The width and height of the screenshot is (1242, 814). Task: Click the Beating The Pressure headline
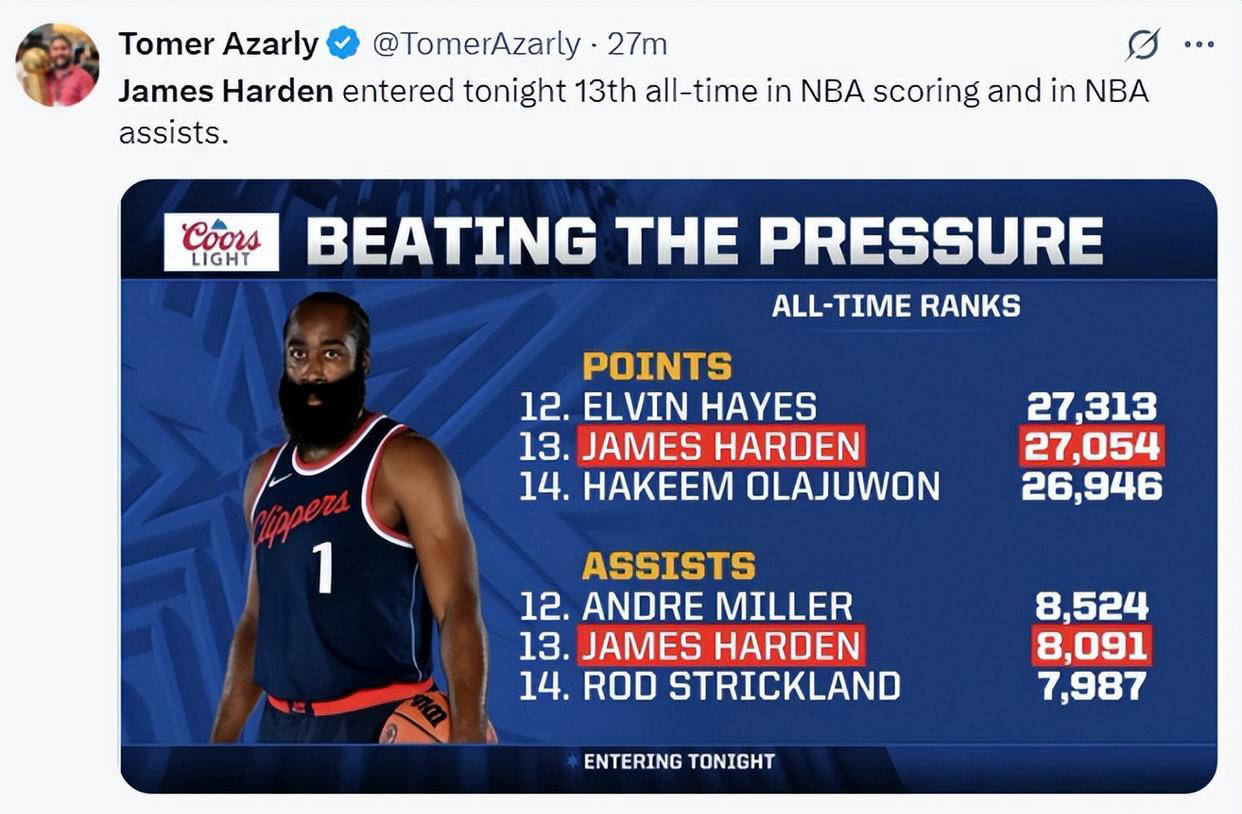tap(703, 241)
